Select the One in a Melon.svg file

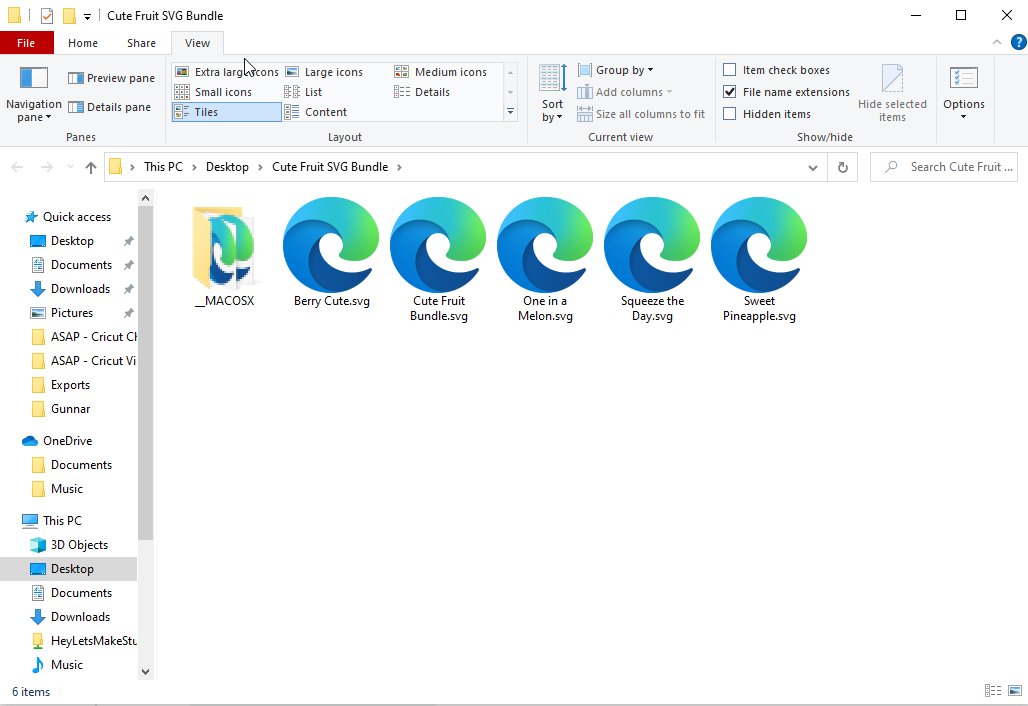[x=545, y=260]
